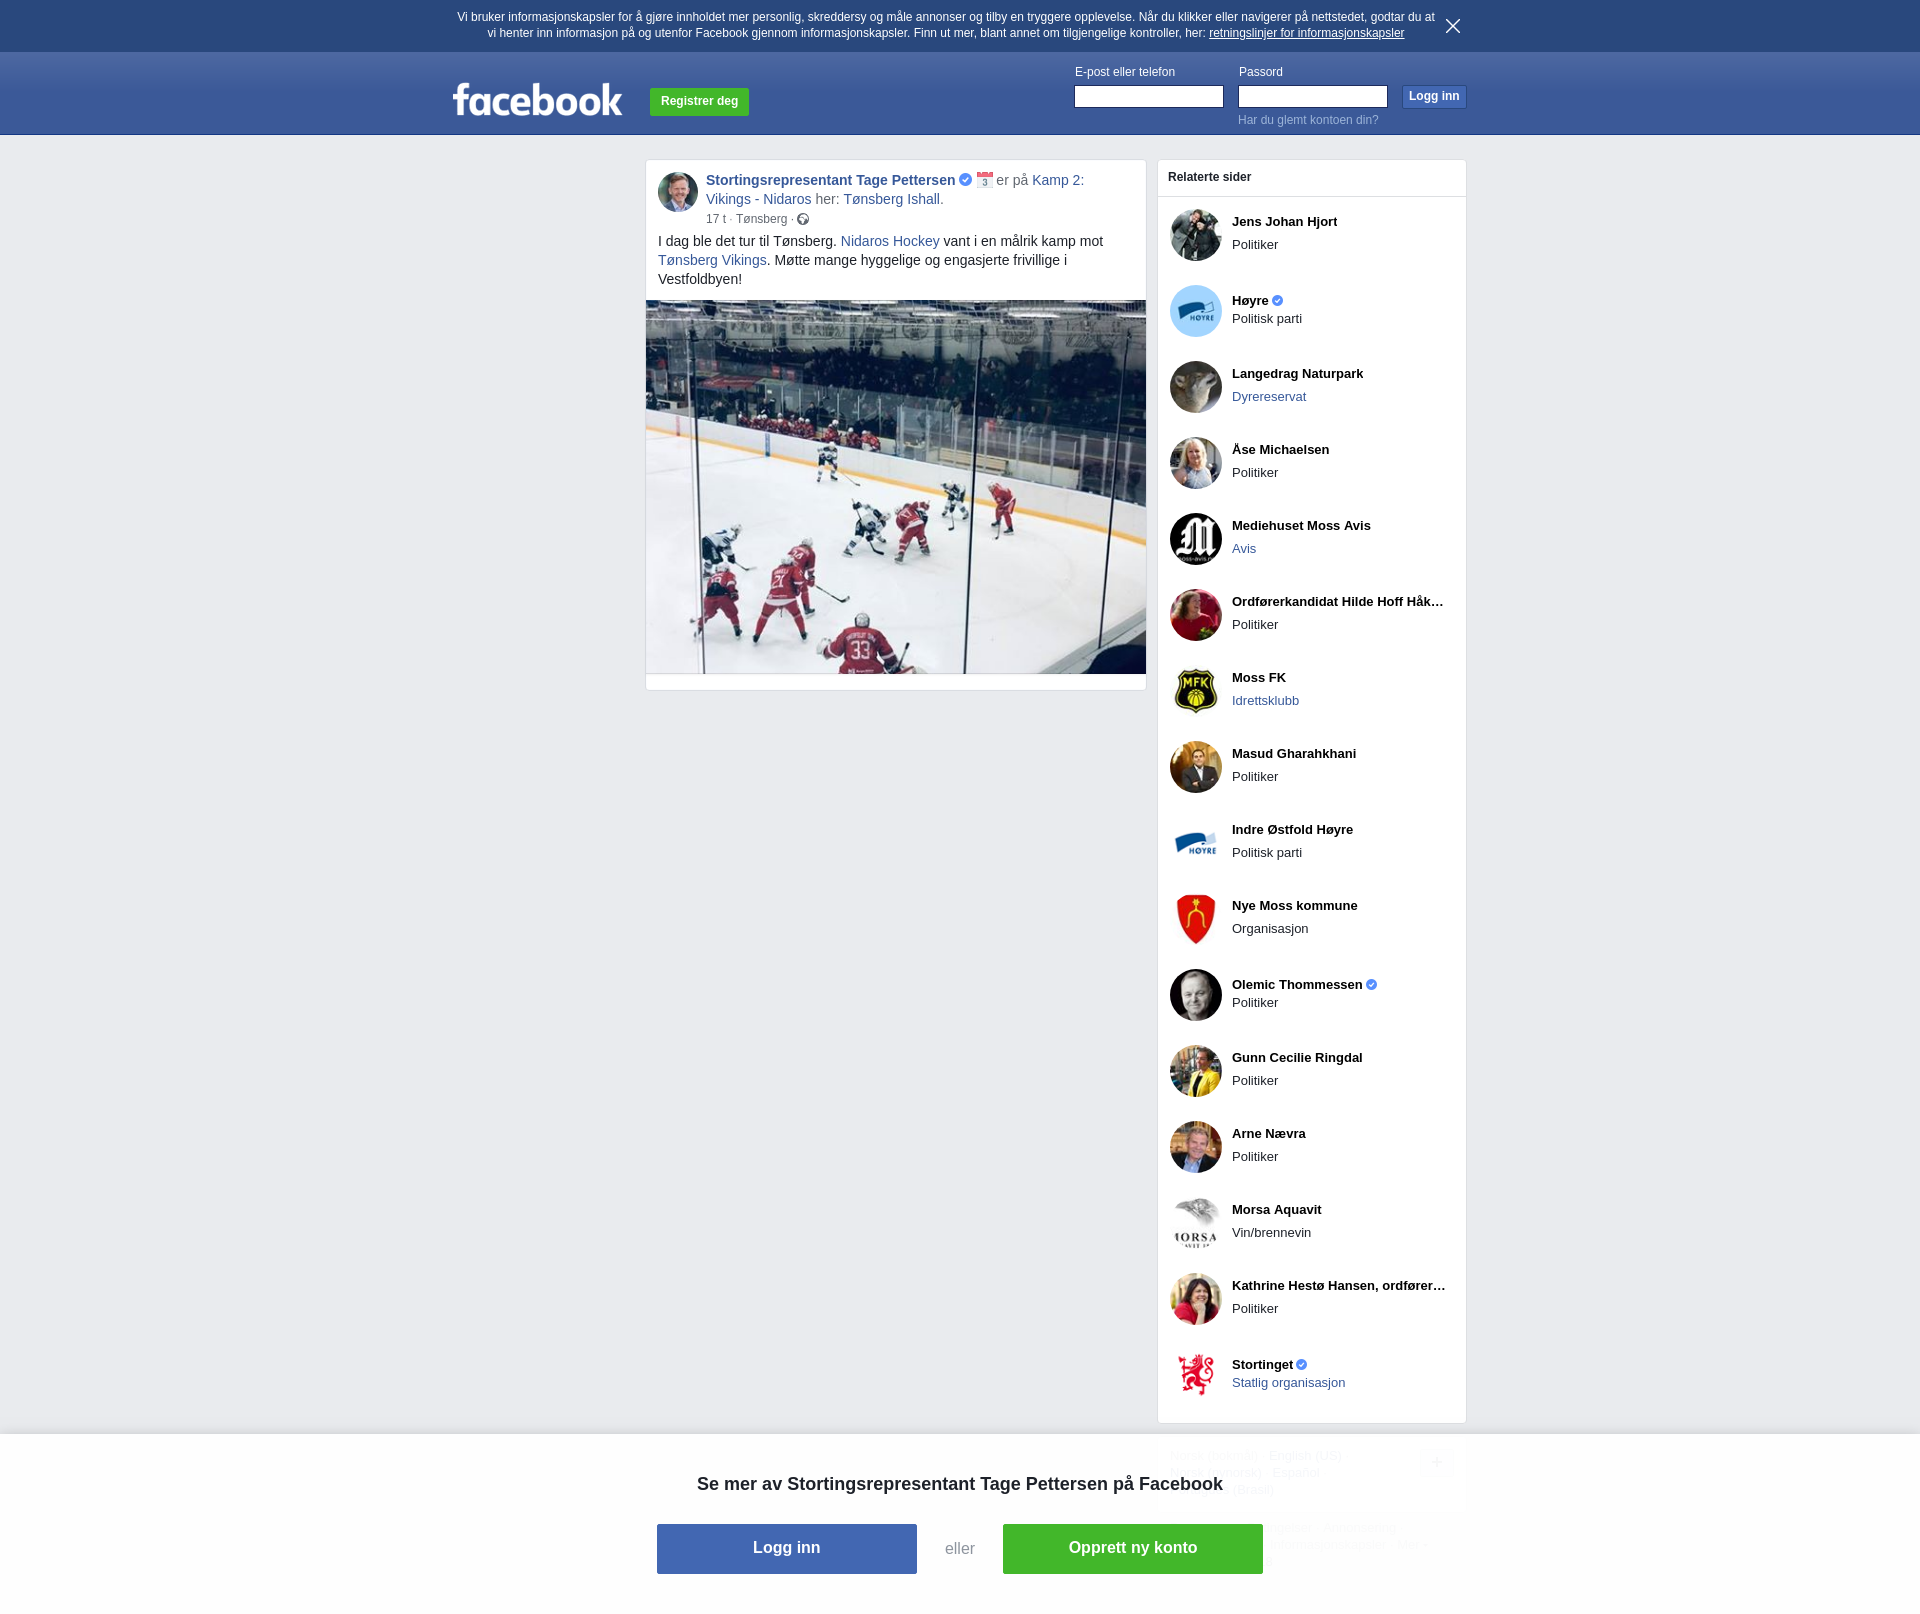Open Gunn Cecilie Ringdal's avatar
This screenshot has height=1614, width=1920.
(1196, 1071)
